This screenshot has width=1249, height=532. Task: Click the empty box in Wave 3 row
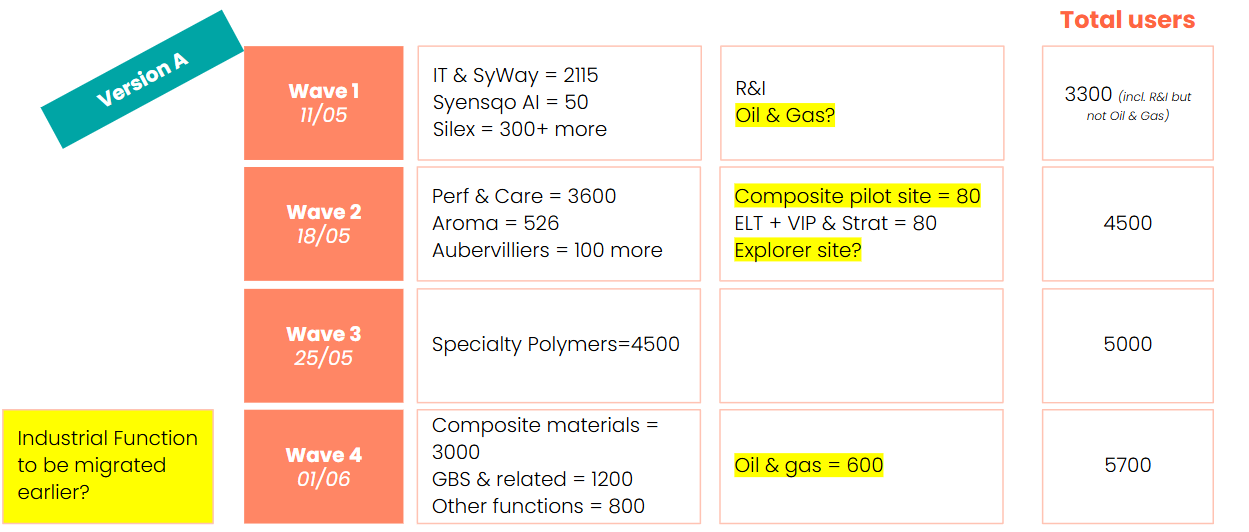861,345
